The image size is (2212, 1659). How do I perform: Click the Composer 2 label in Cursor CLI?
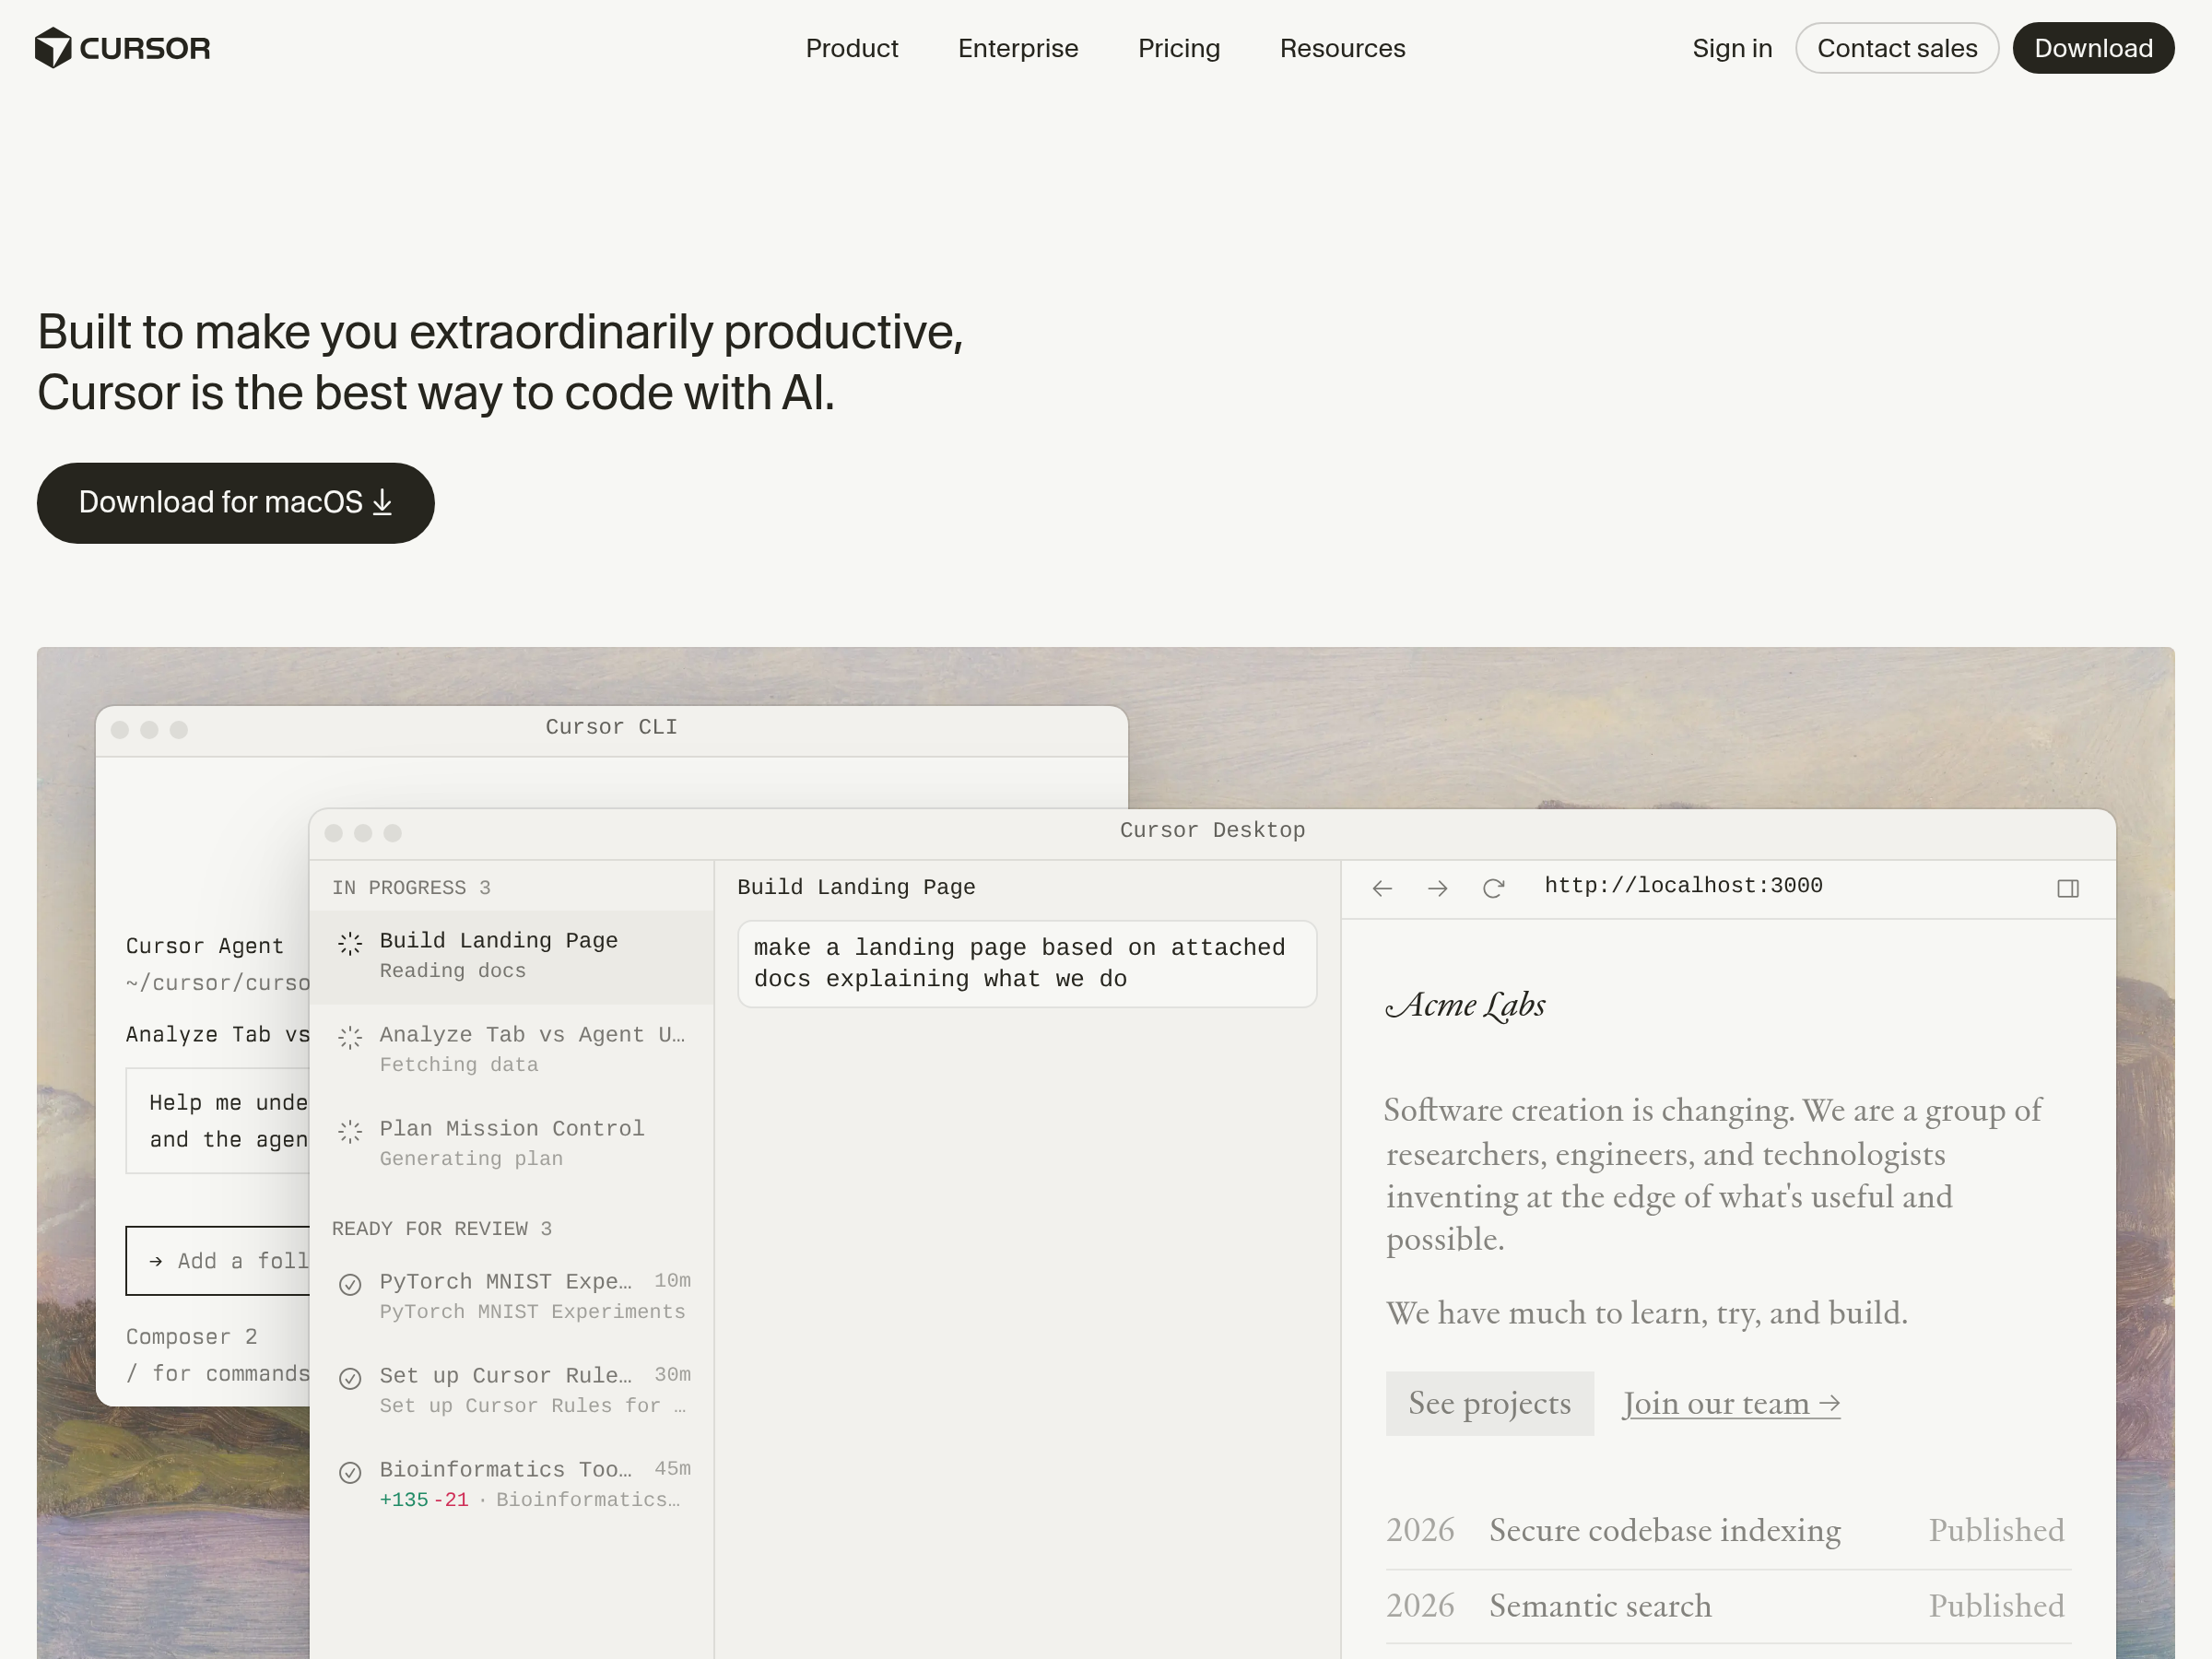tap(191, 1336)
